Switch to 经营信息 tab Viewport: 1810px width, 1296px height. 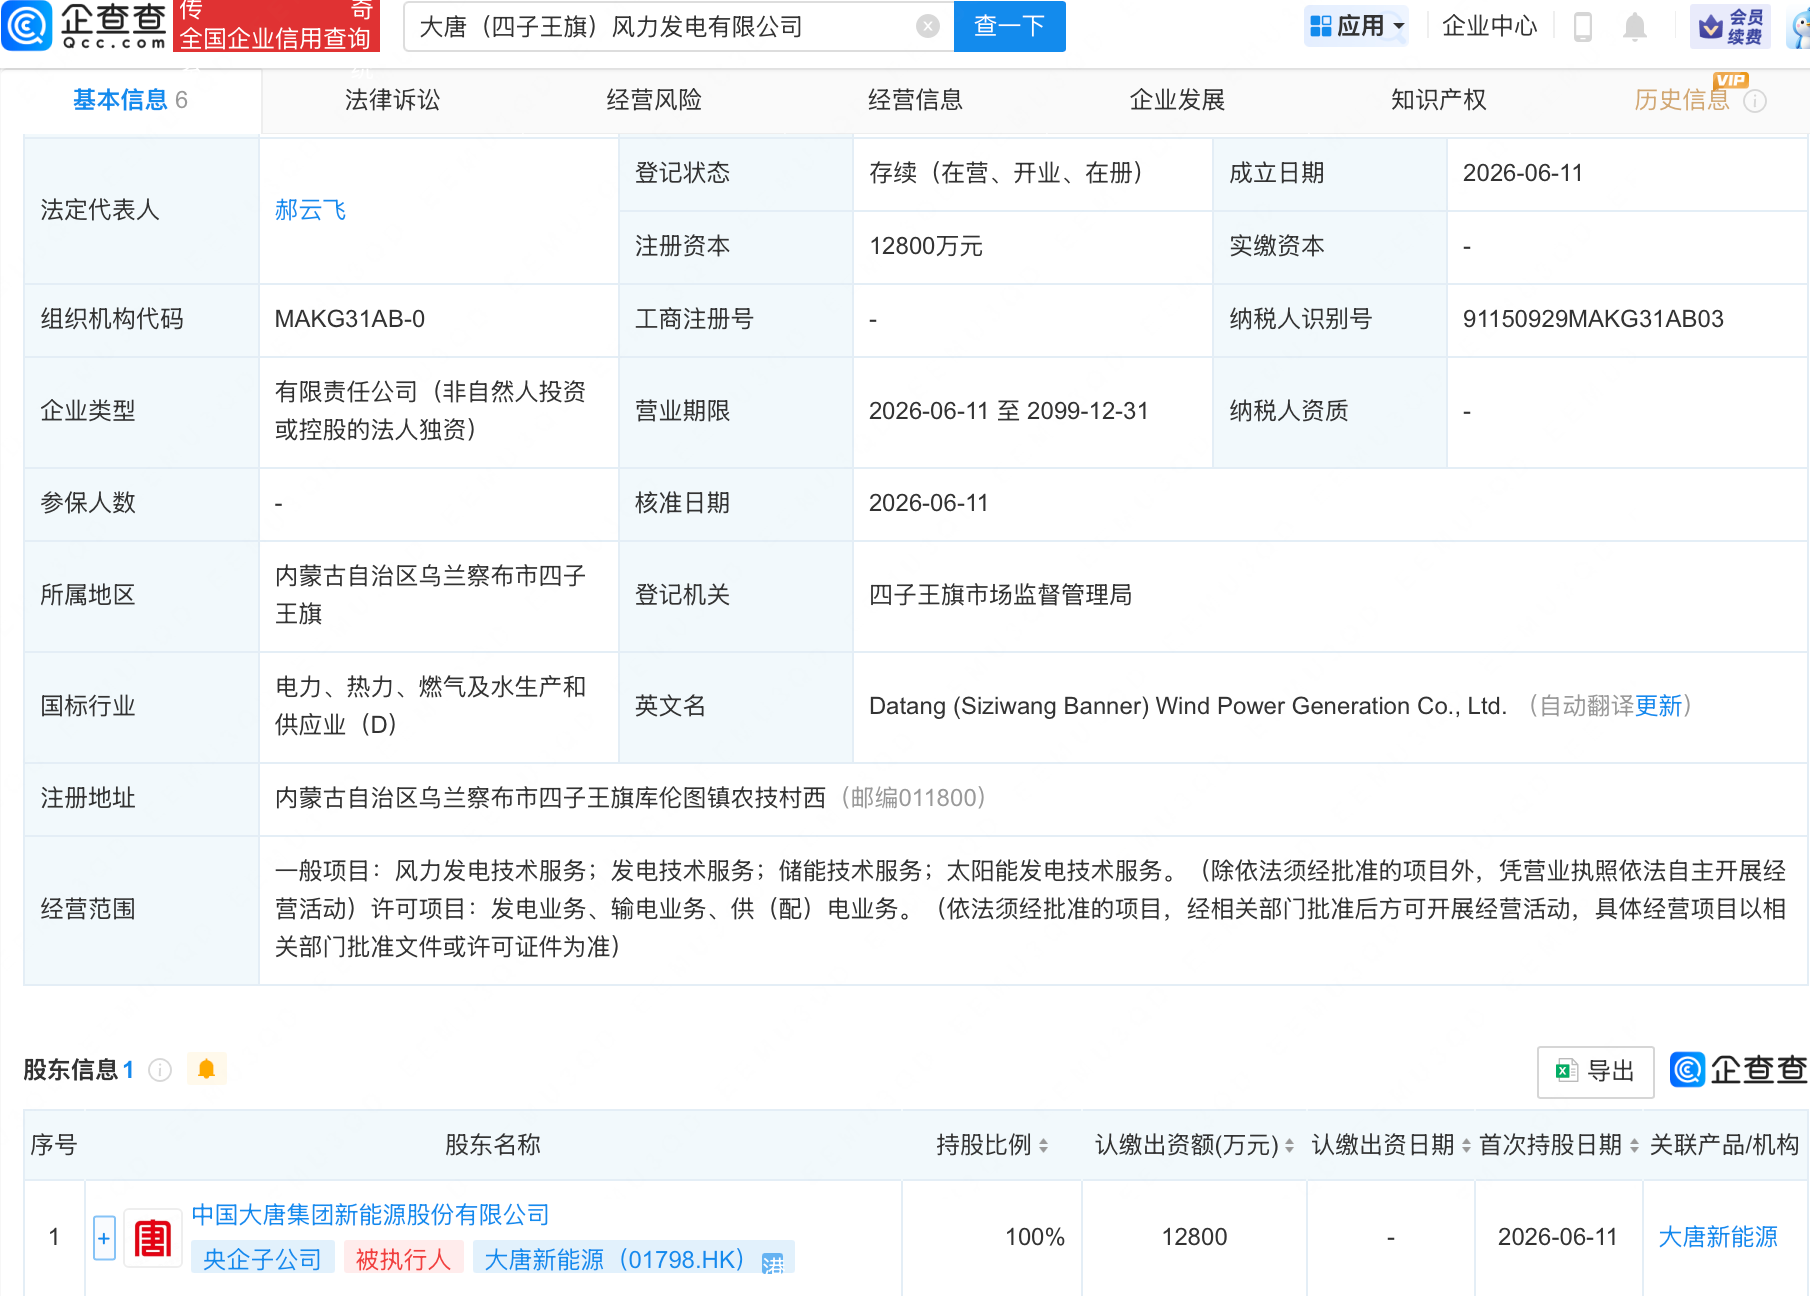click(x=916, y=100)
